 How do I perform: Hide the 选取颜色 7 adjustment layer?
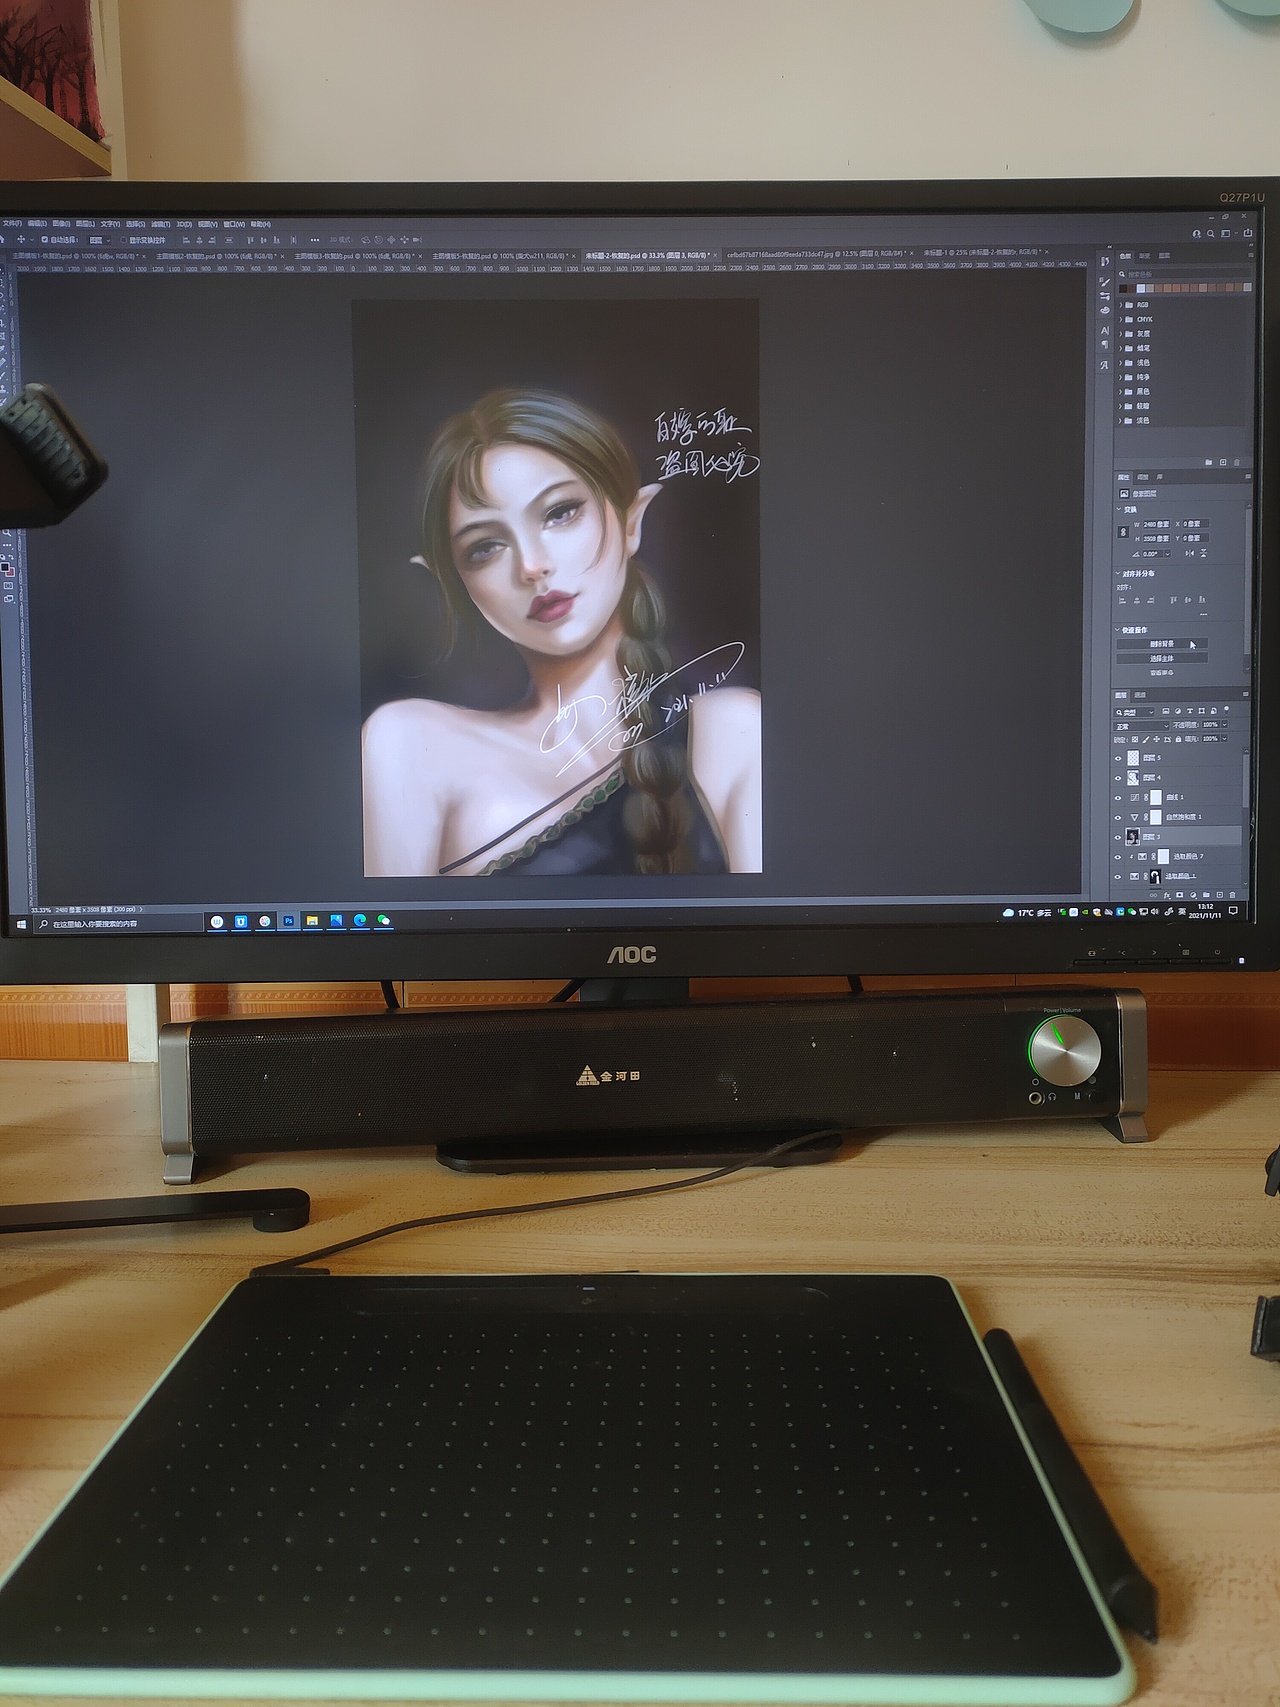1118,857
